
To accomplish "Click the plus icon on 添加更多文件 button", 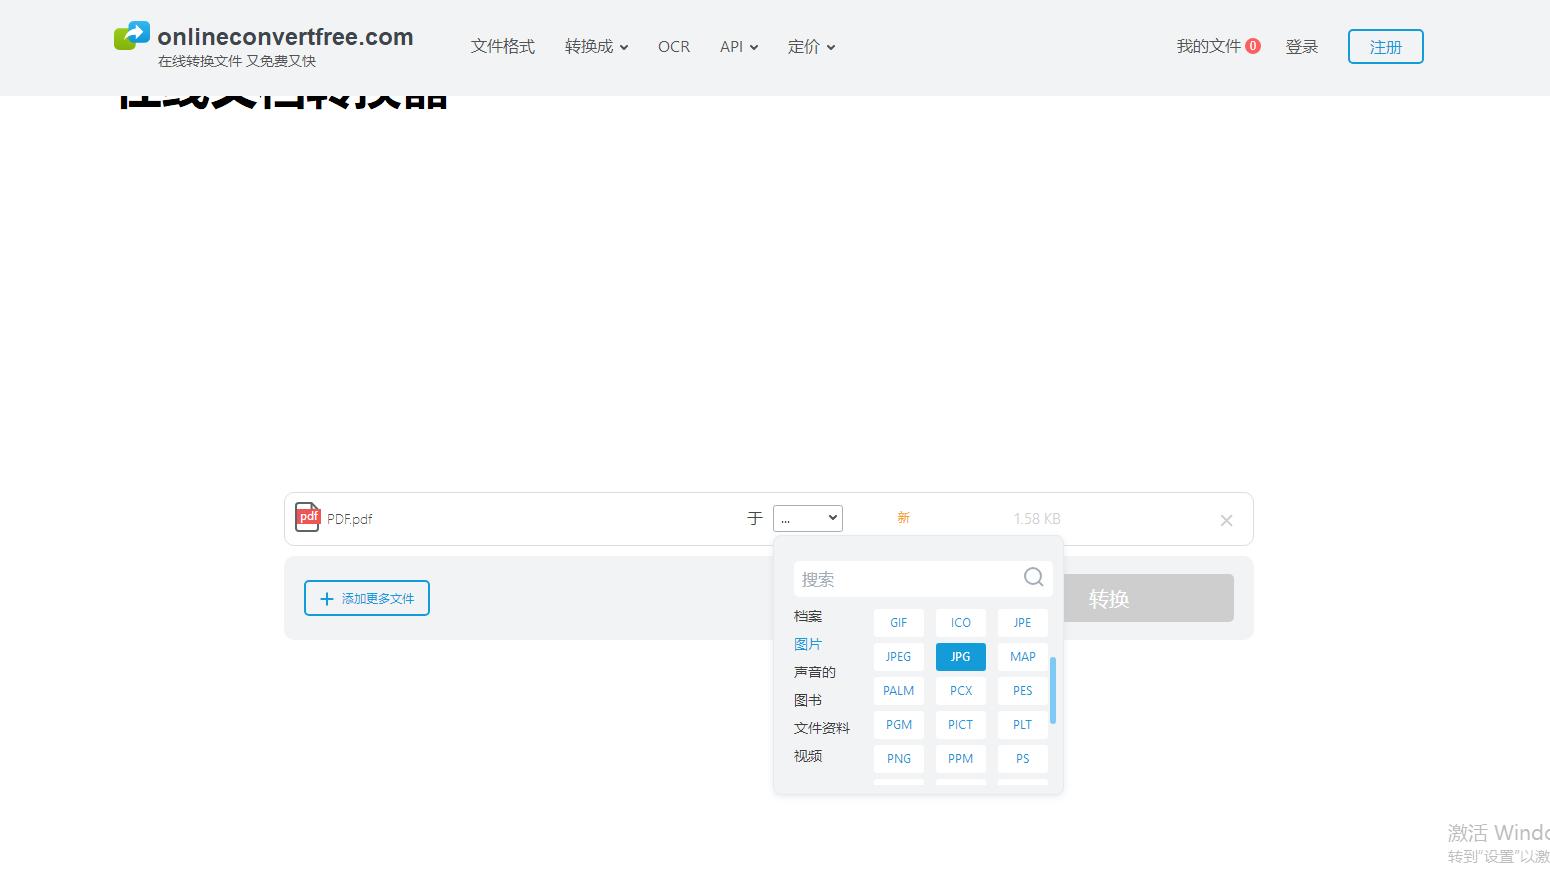I will (326, 598).
